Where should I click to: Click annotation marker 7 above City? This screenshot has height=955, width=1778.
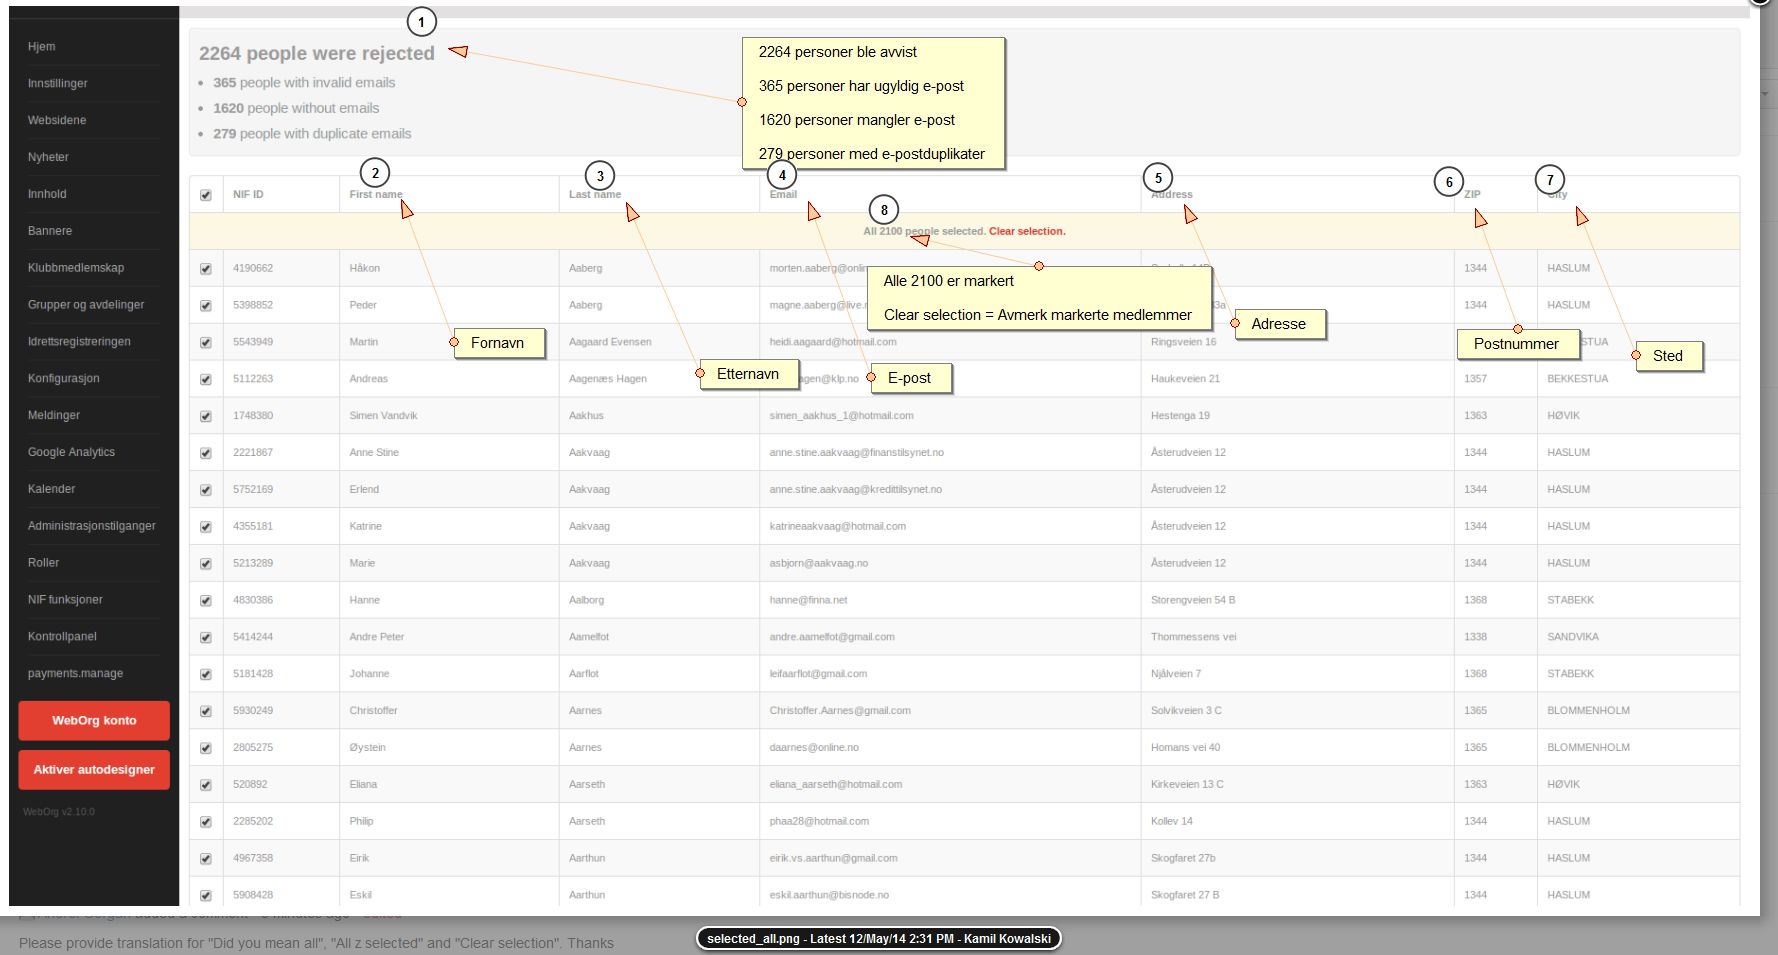pyautogui.click(x=1550, y=180)
